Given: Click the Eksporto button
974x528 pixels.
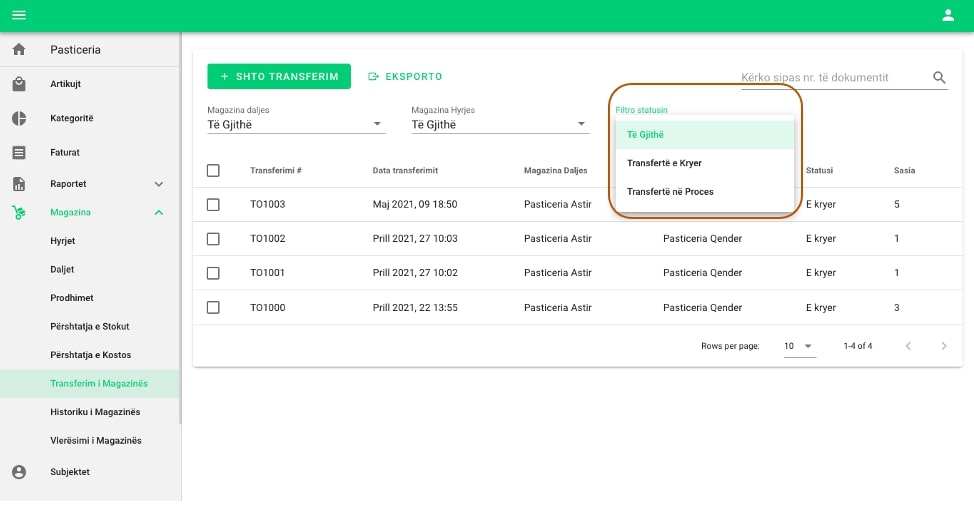Looking at the screenshot, I should [x=405, y=76].
